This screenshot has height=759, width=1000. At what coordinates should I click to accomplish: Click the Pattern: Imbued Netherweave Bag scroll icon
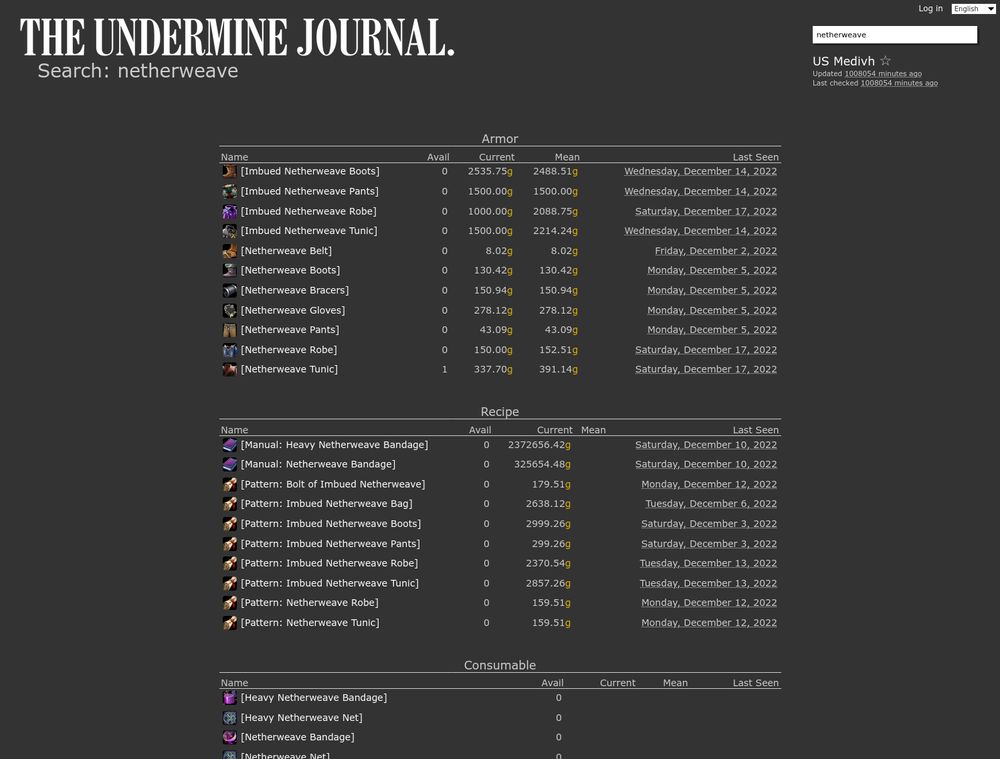229,504
